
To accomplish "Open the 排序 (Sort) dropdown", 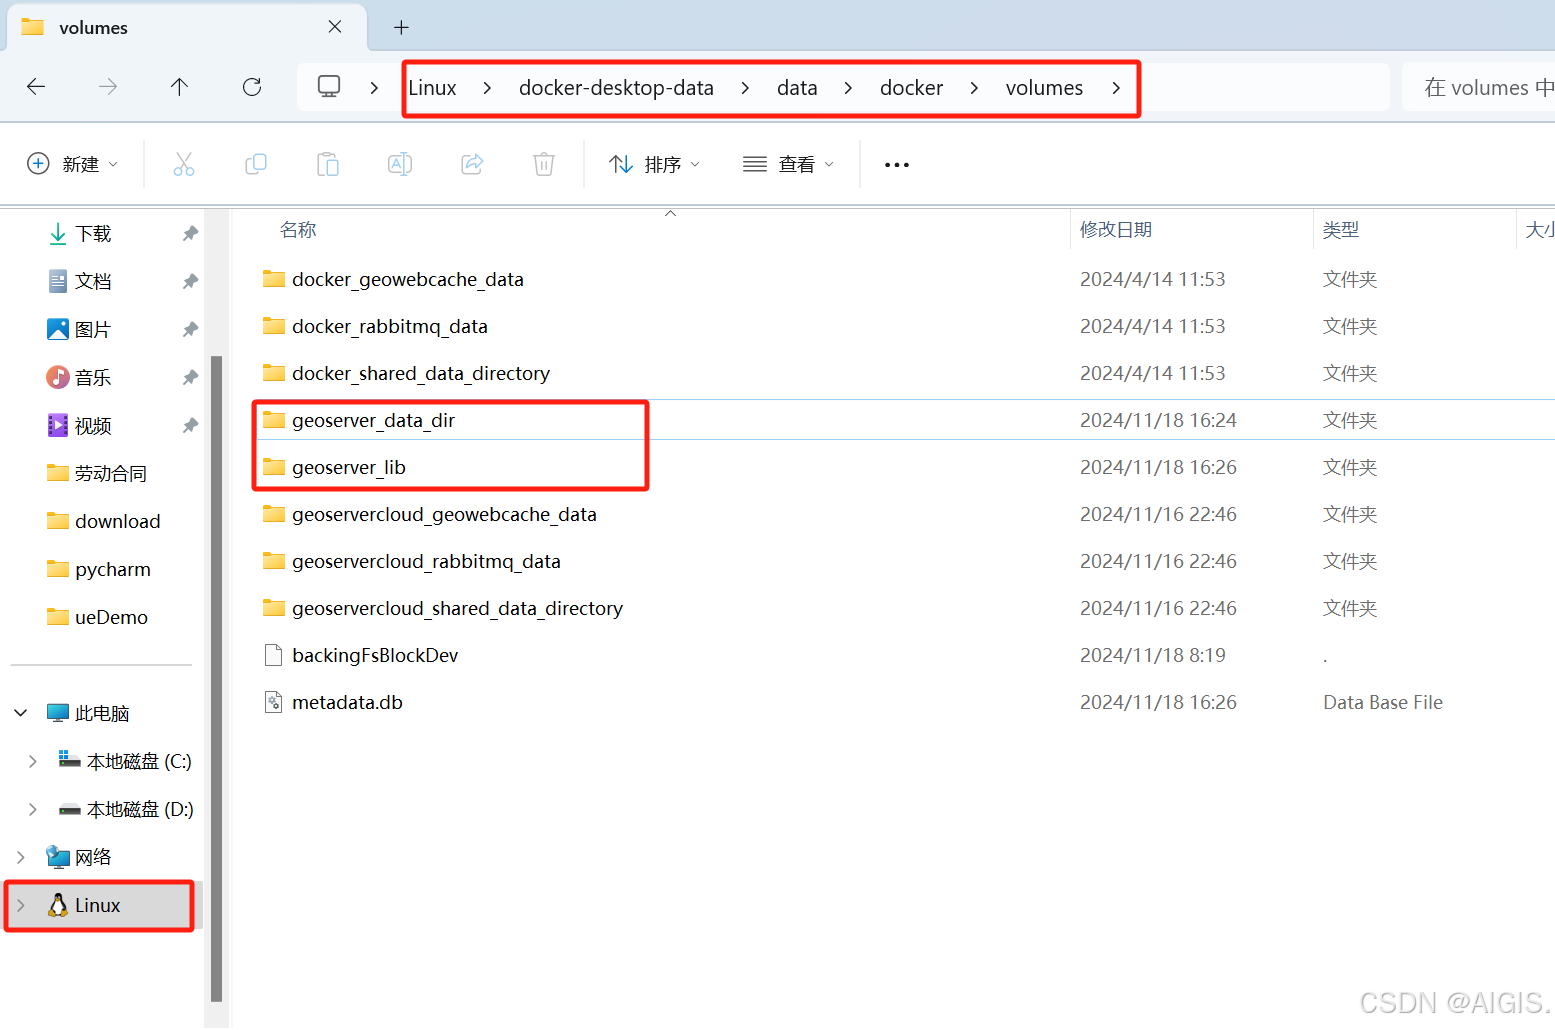I will pos(655,164).
